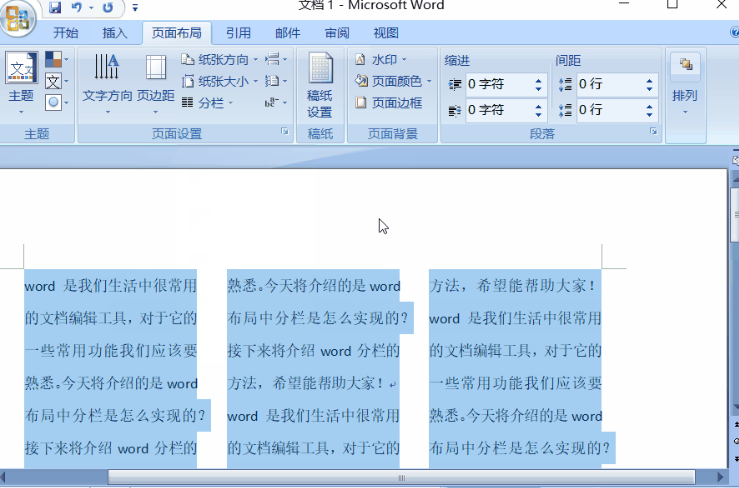Open the 主题 themes gallery
Screen dimensions: 739x488
pyautogui.click(x=21, y=84)
